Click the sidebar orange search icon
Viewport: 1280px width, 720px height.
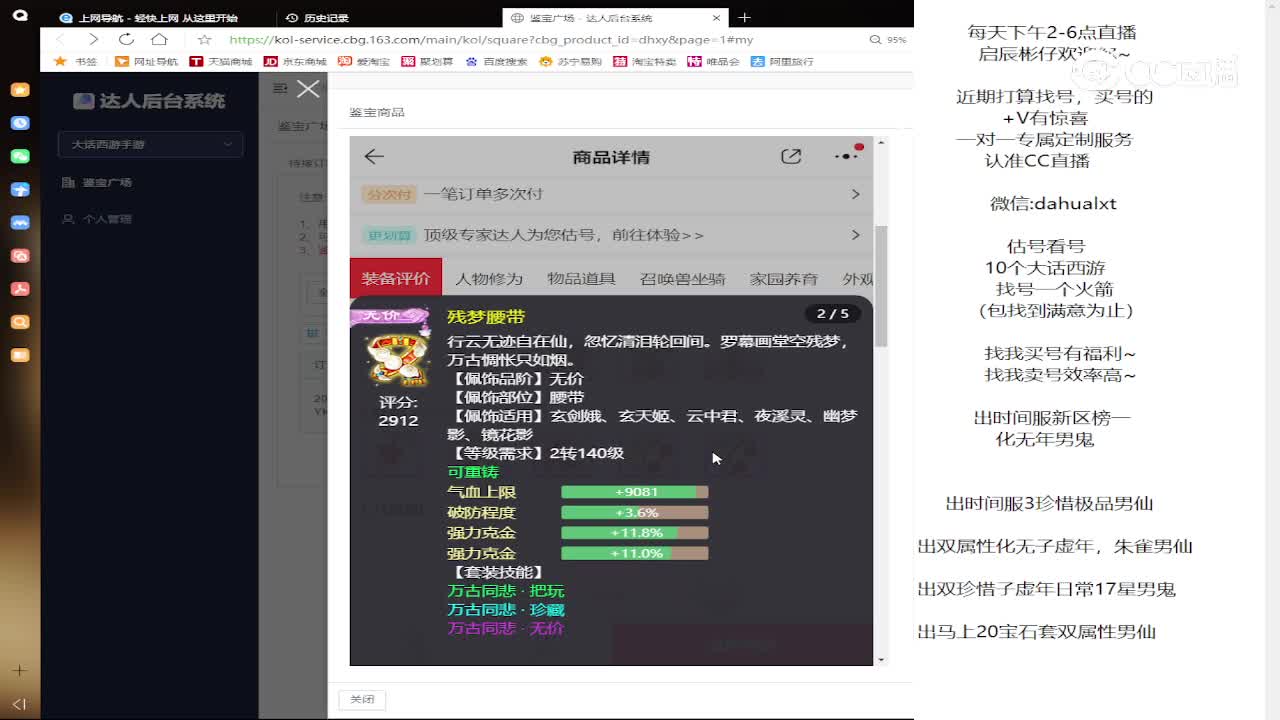point(19,321)
